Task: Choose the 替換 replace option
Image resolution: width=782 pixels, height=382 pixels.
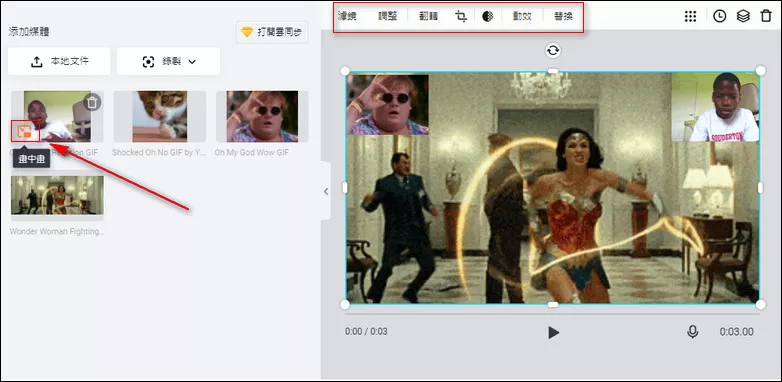Action: [x=563, y=16]
